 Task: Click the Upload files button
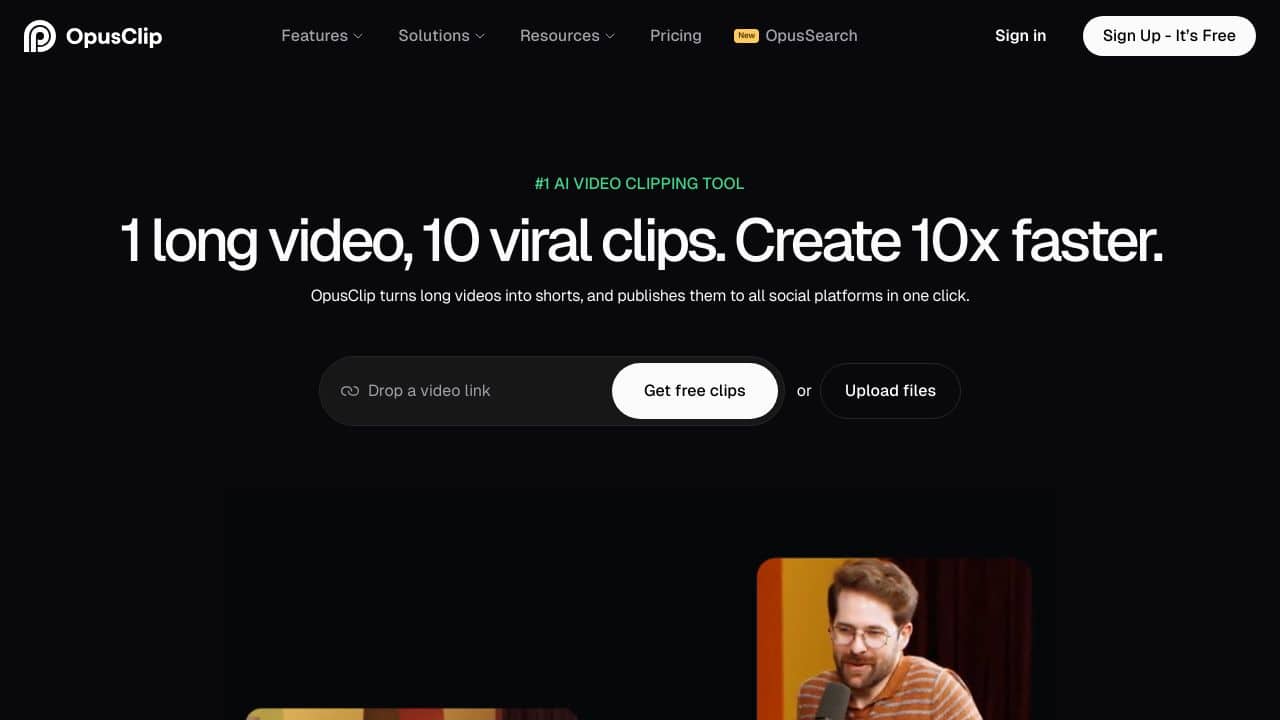click(x=890, y=391)
